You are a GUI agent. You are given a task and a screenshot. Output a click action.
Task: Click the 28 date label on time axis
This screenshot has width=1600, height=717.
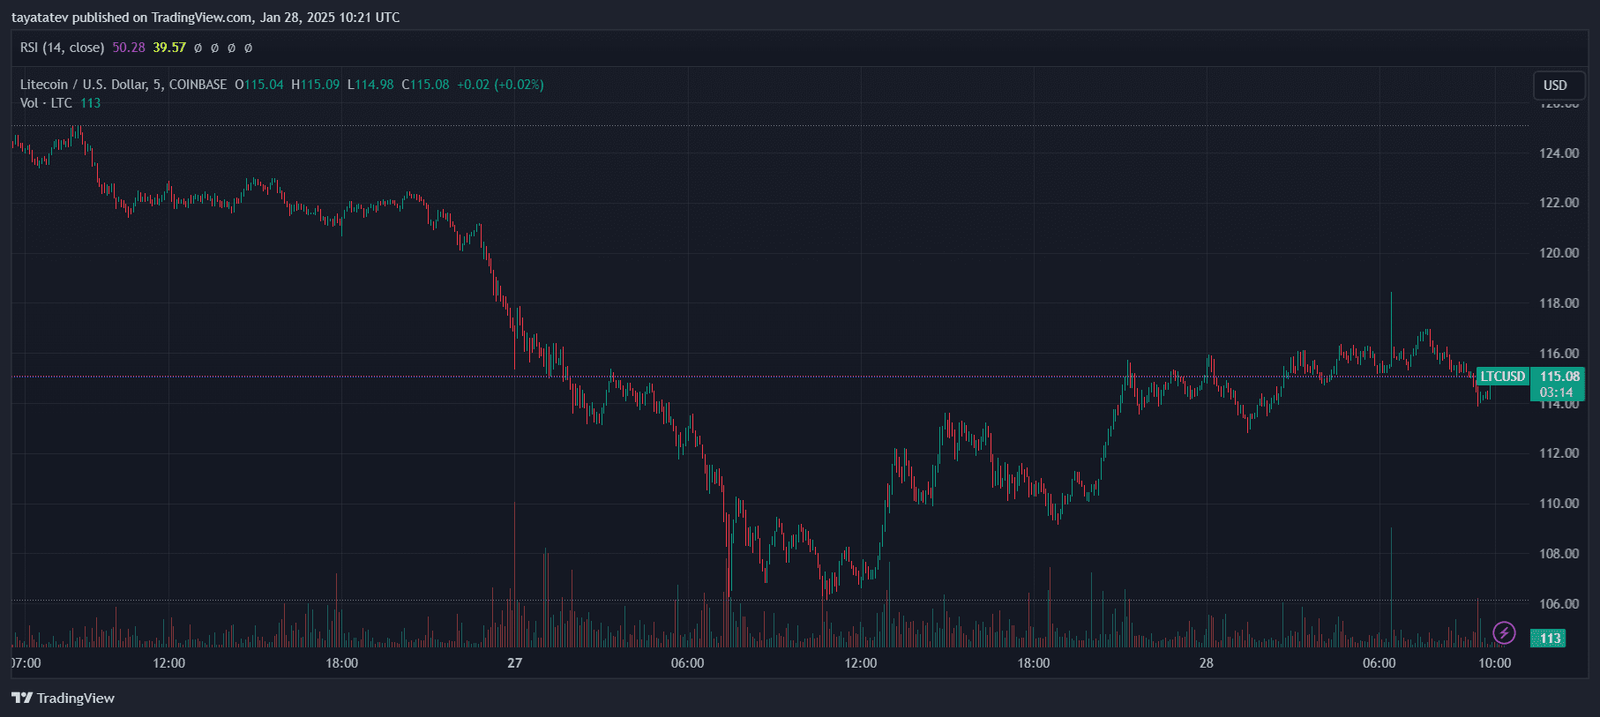coord(1207,663)
